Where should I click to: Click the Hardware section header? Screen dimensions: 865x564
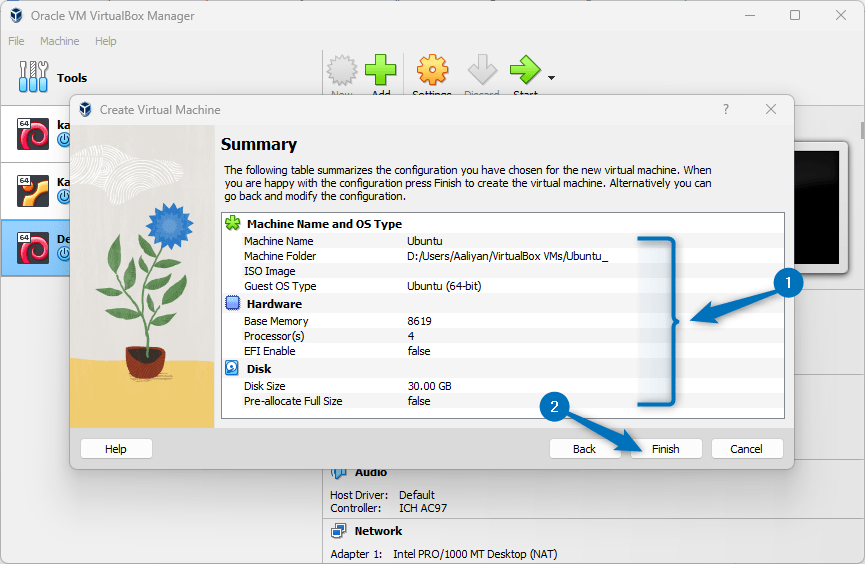274,304
